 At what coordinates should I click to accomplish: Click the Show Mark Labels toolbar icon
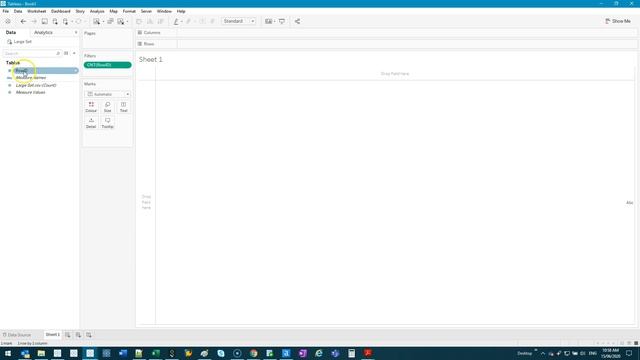[202, 21]
